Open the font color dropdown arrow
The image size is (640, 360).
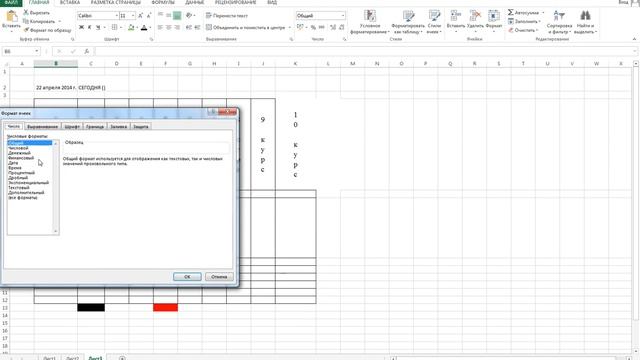coord(150,27)
